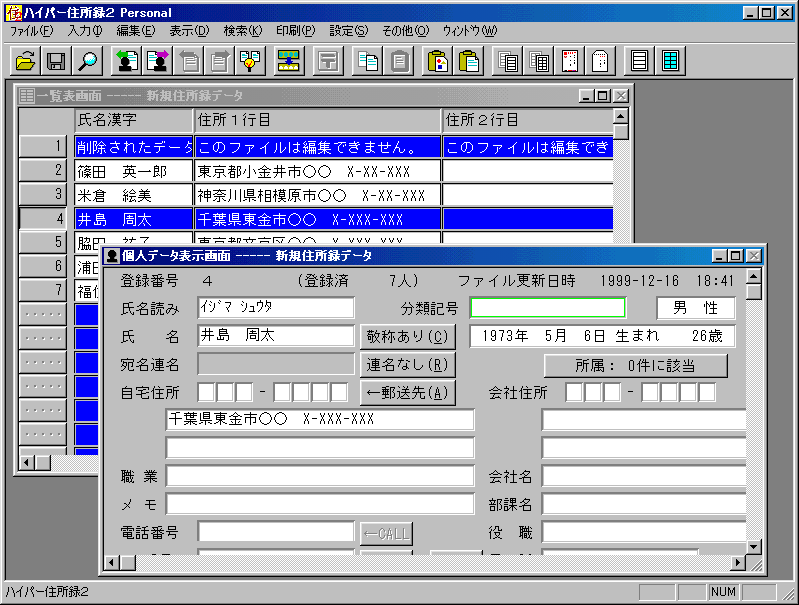Click the grayed previous page toolbar icon

189,61
